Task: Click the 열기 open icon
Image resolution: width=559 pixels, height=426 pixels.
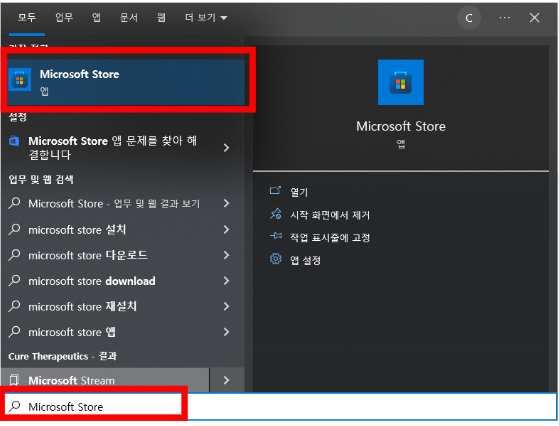Action: pyautogui.click(x=275, y=191)
